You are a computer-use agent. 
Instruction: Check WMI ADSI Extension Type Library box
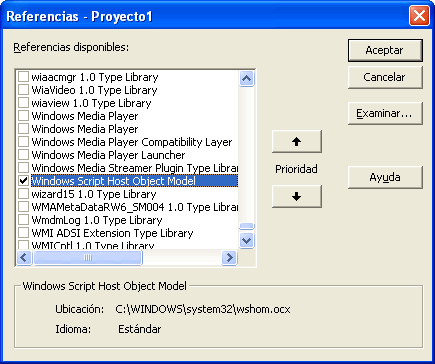[23, 233]
